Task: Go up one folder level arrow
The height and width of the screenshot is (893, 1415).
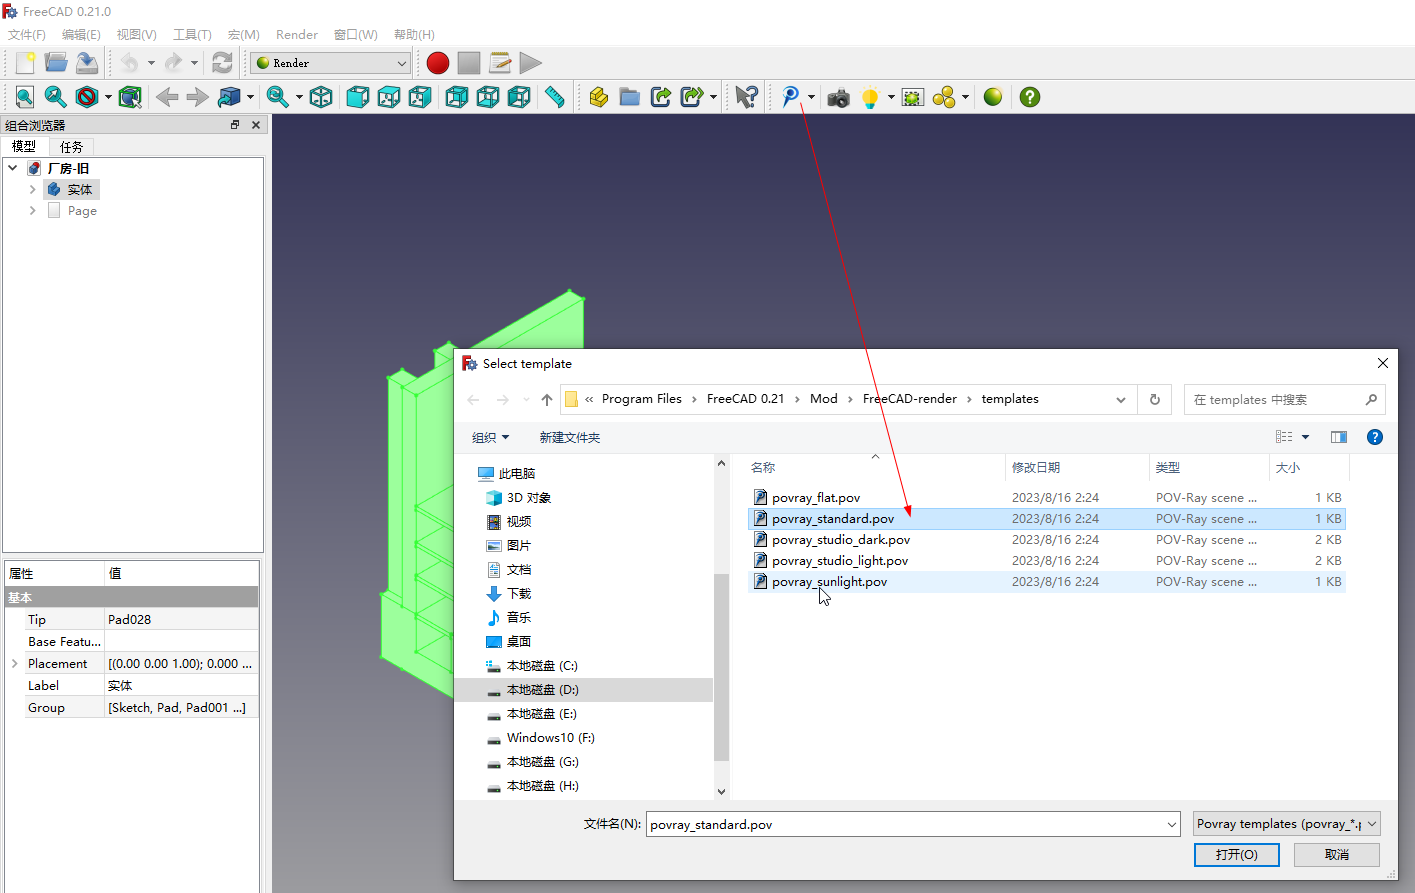Action: 547,399
